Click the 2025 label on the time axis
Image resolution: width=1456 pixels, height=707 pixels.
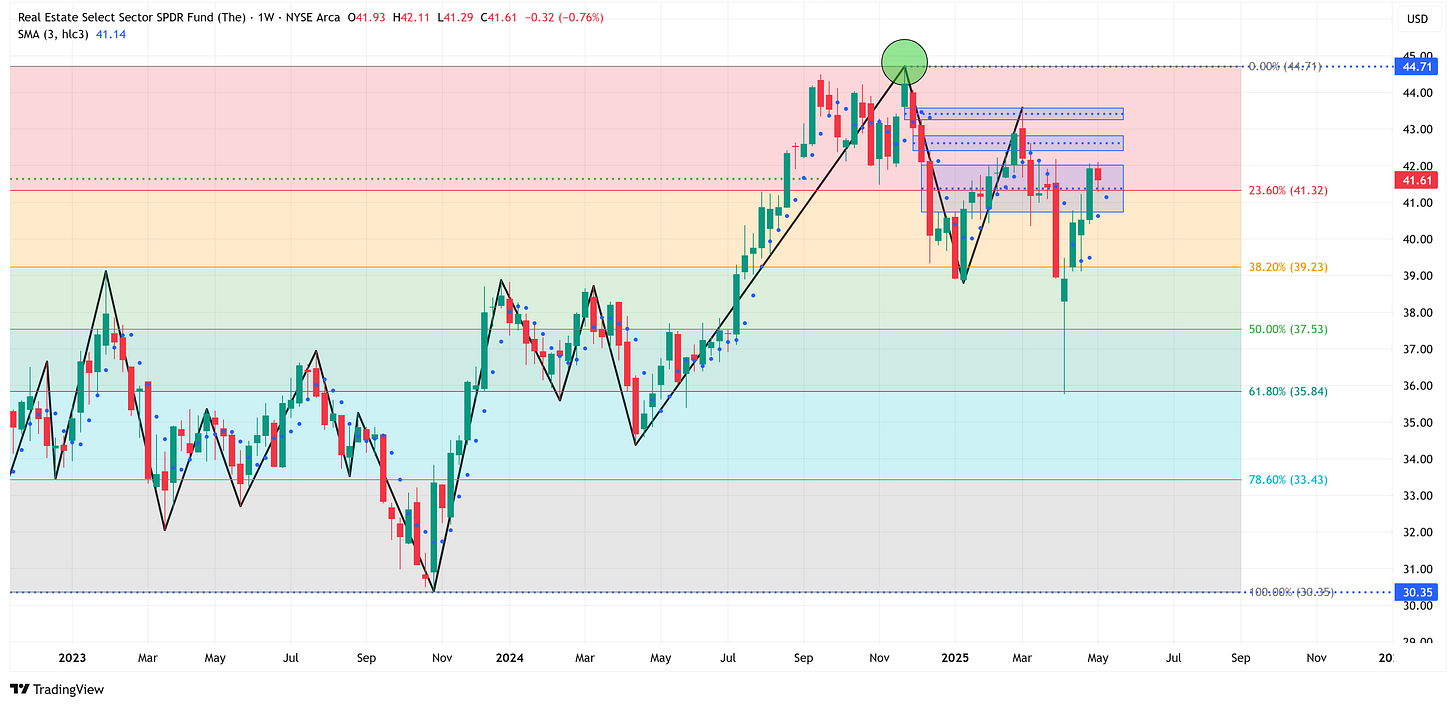954,658
